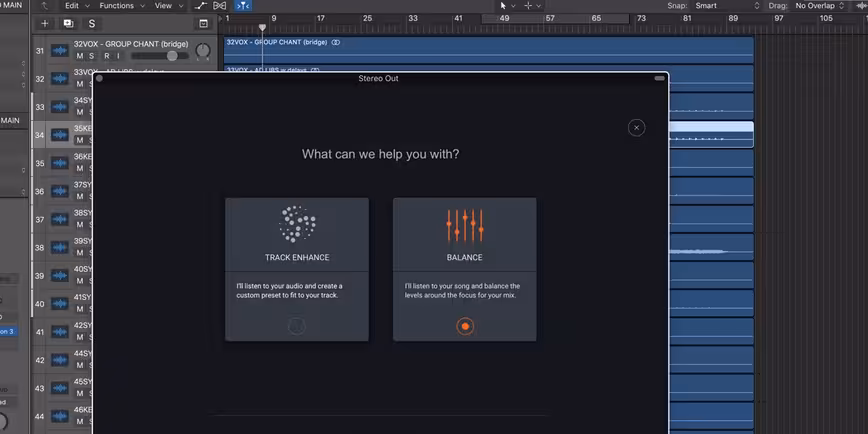This screenshot has height=434, width=868.
Task: Click the audio icon of track 42
Action: [x=59, y=360]
